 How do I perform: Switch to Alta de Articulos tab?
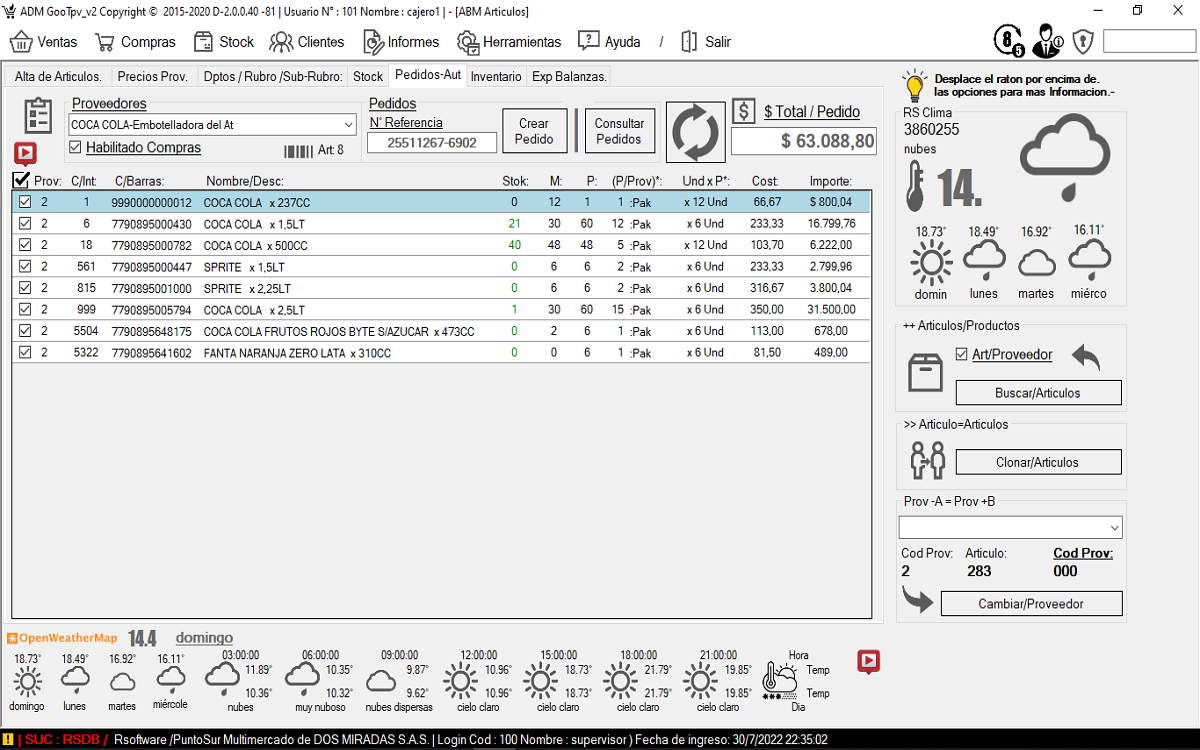(x=58, y=76)
